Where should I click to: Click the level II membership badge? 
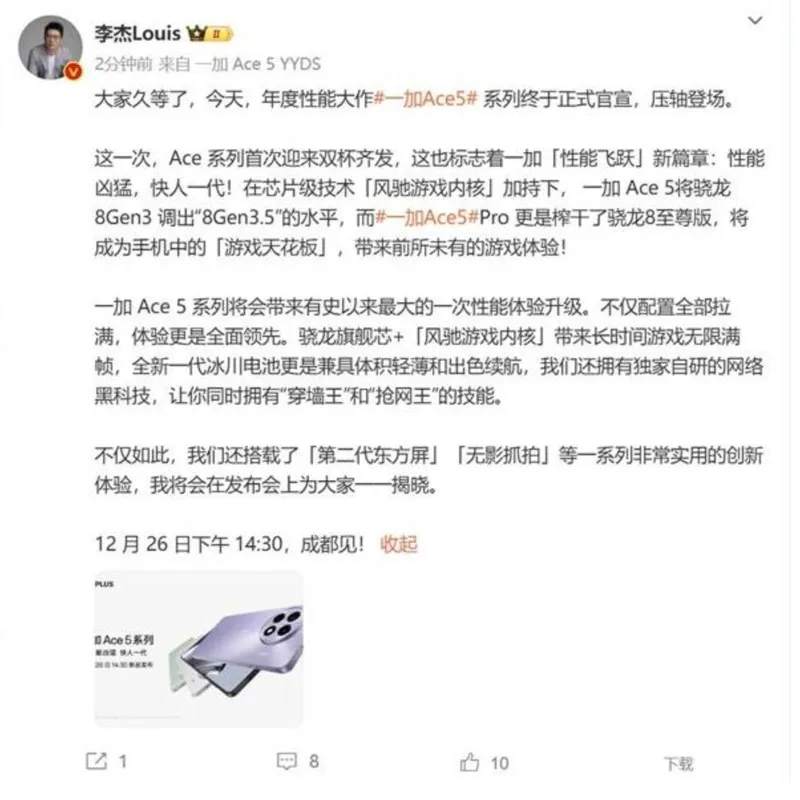click(220, 34)
